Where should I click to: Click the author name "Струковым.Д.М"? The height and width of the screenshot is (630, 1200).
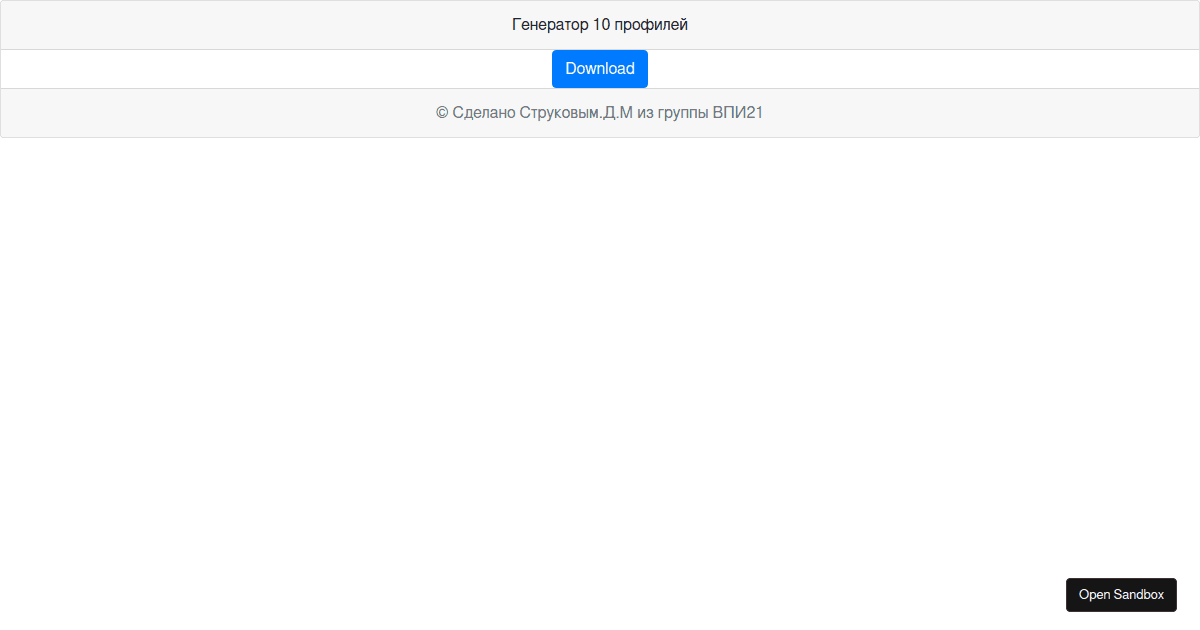click(576, 113)
